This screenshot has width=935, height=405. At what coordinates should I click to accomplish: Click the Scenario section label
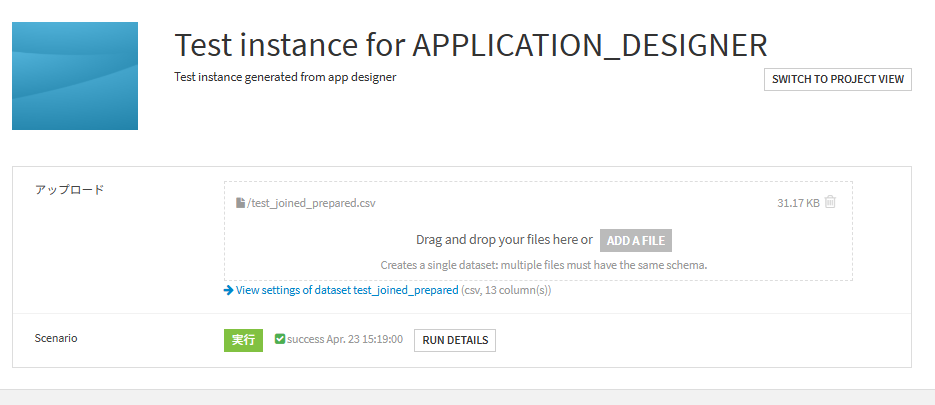tap(56, 338)
